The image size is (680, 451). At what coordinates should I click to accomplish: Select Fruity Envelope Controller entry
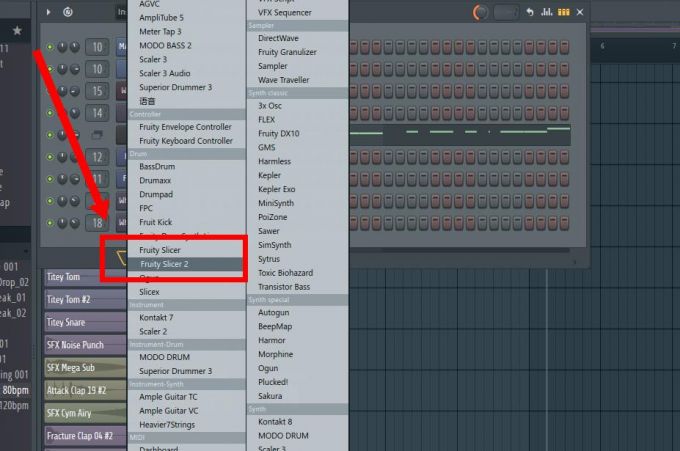(x=185, y=127)
